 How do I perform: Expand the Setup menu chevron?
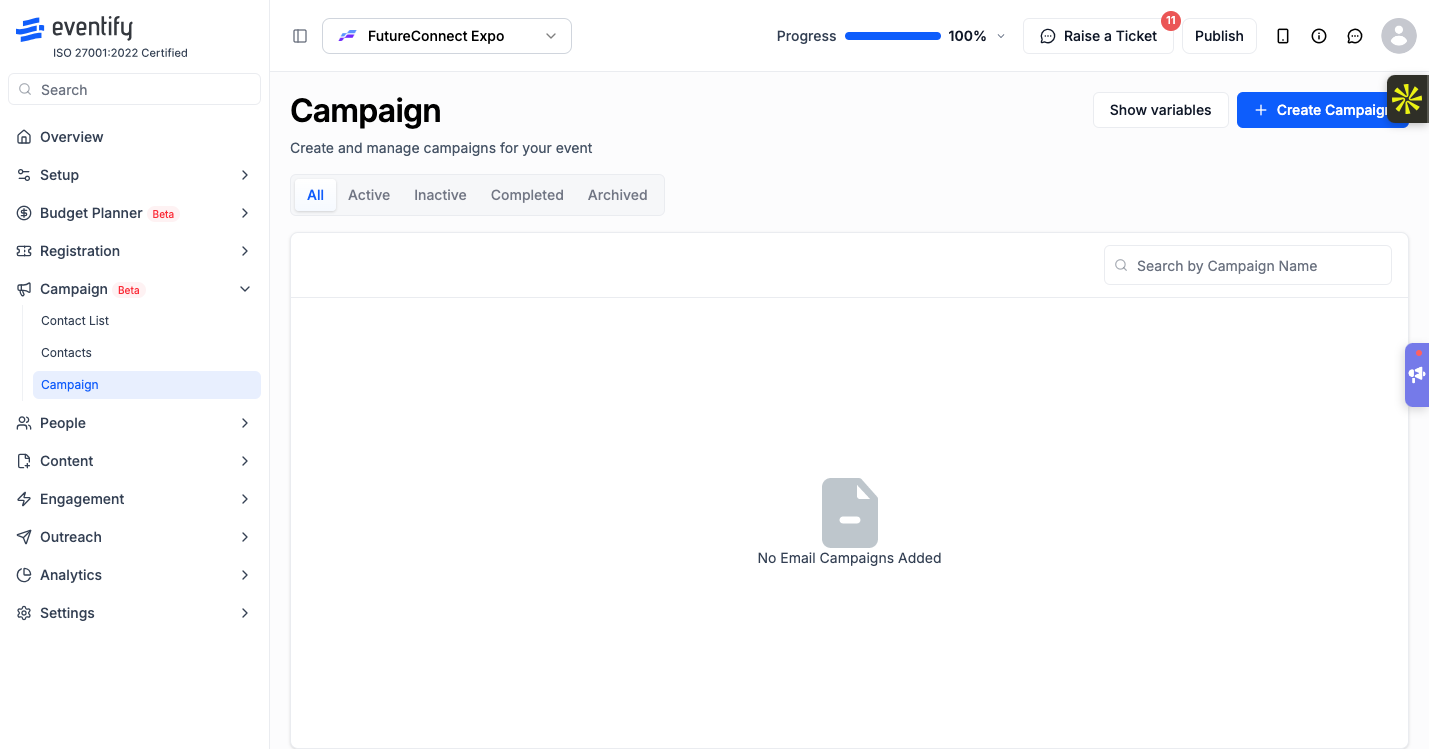coord(245,175)
